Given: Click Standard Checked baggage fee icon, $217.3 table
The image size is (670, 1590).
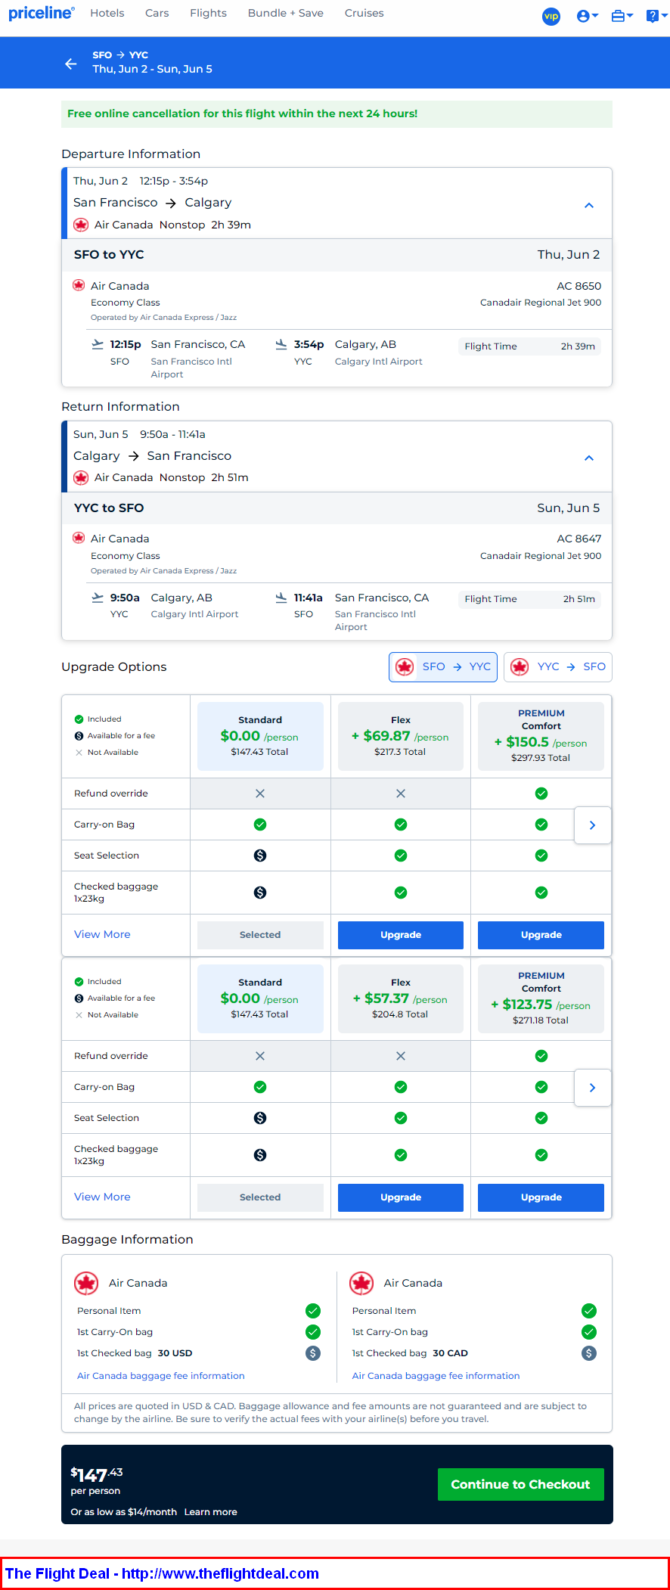Looking at the screenshot, I should (260, 892).
